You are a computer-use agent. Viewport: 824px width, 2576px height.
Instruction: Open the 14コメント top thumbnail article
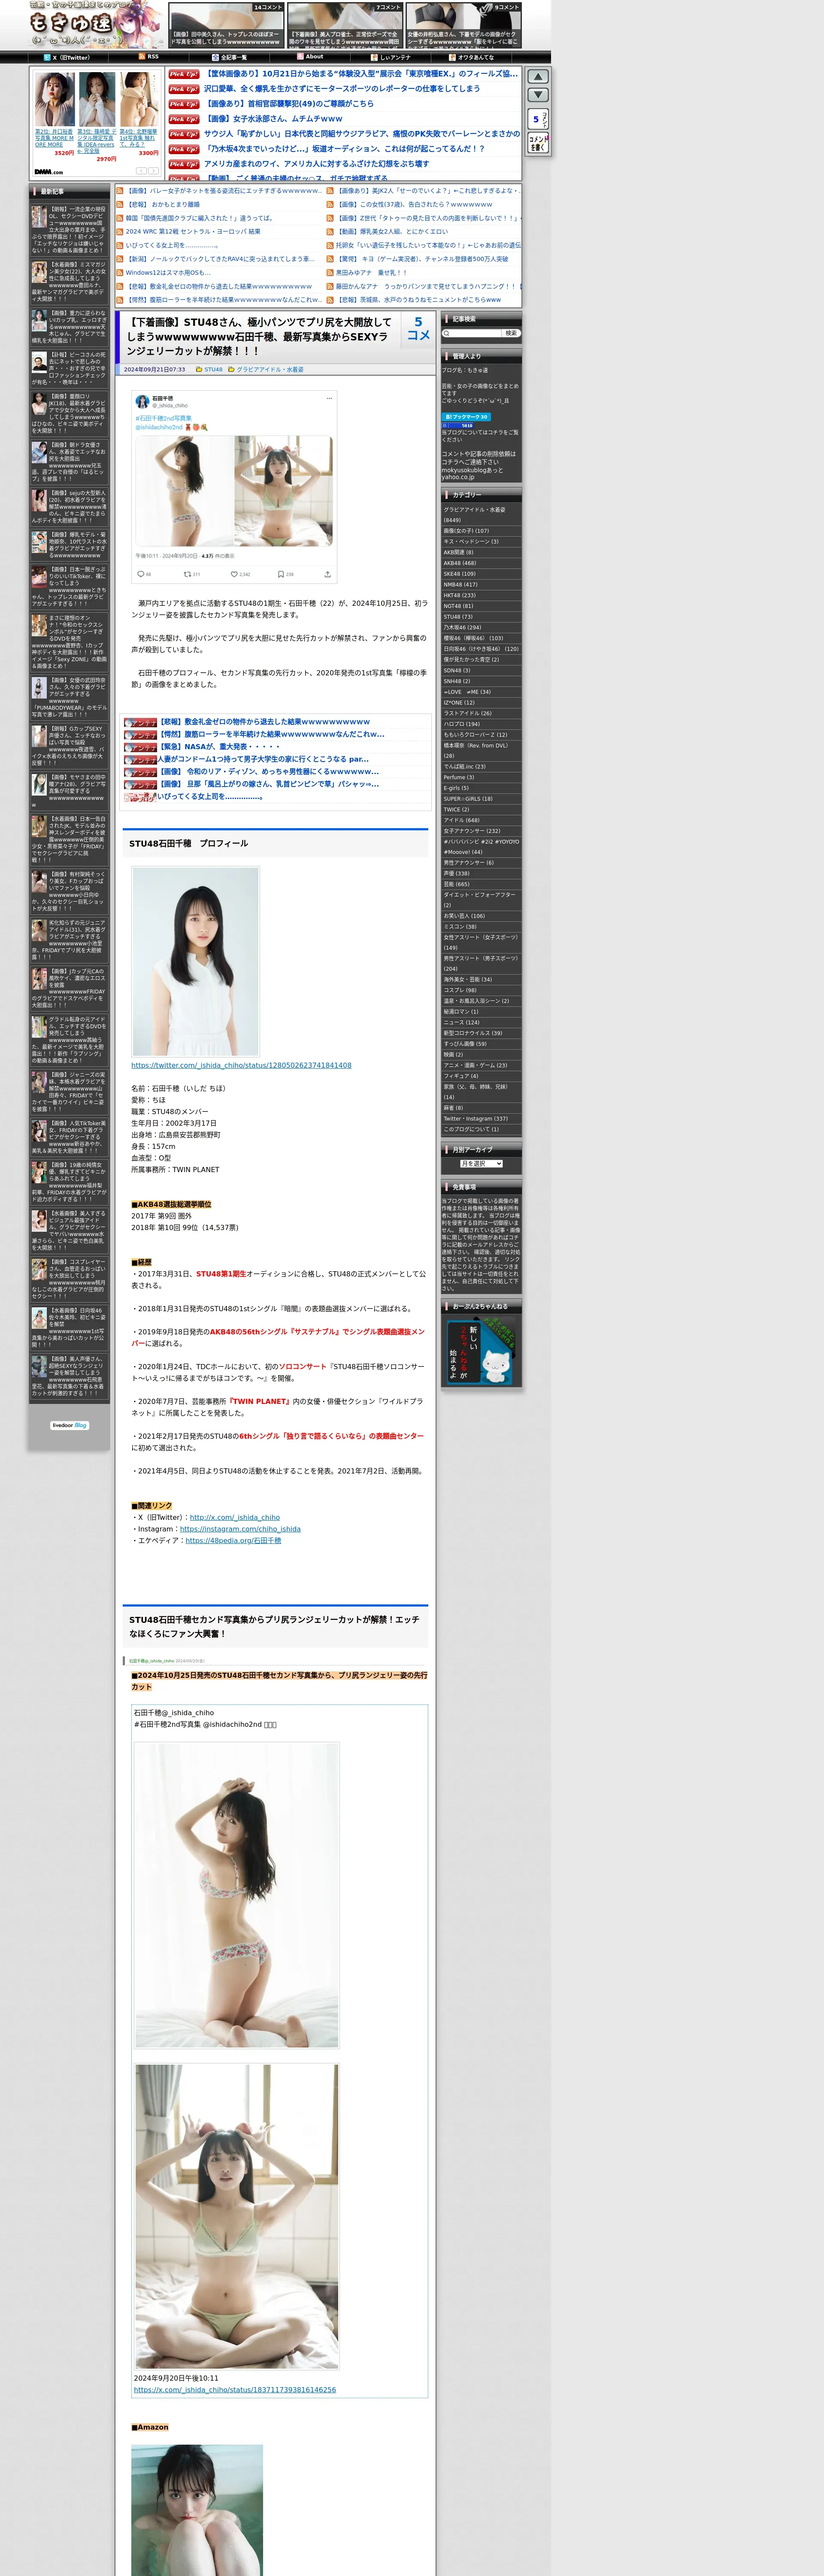pos(226,25)
